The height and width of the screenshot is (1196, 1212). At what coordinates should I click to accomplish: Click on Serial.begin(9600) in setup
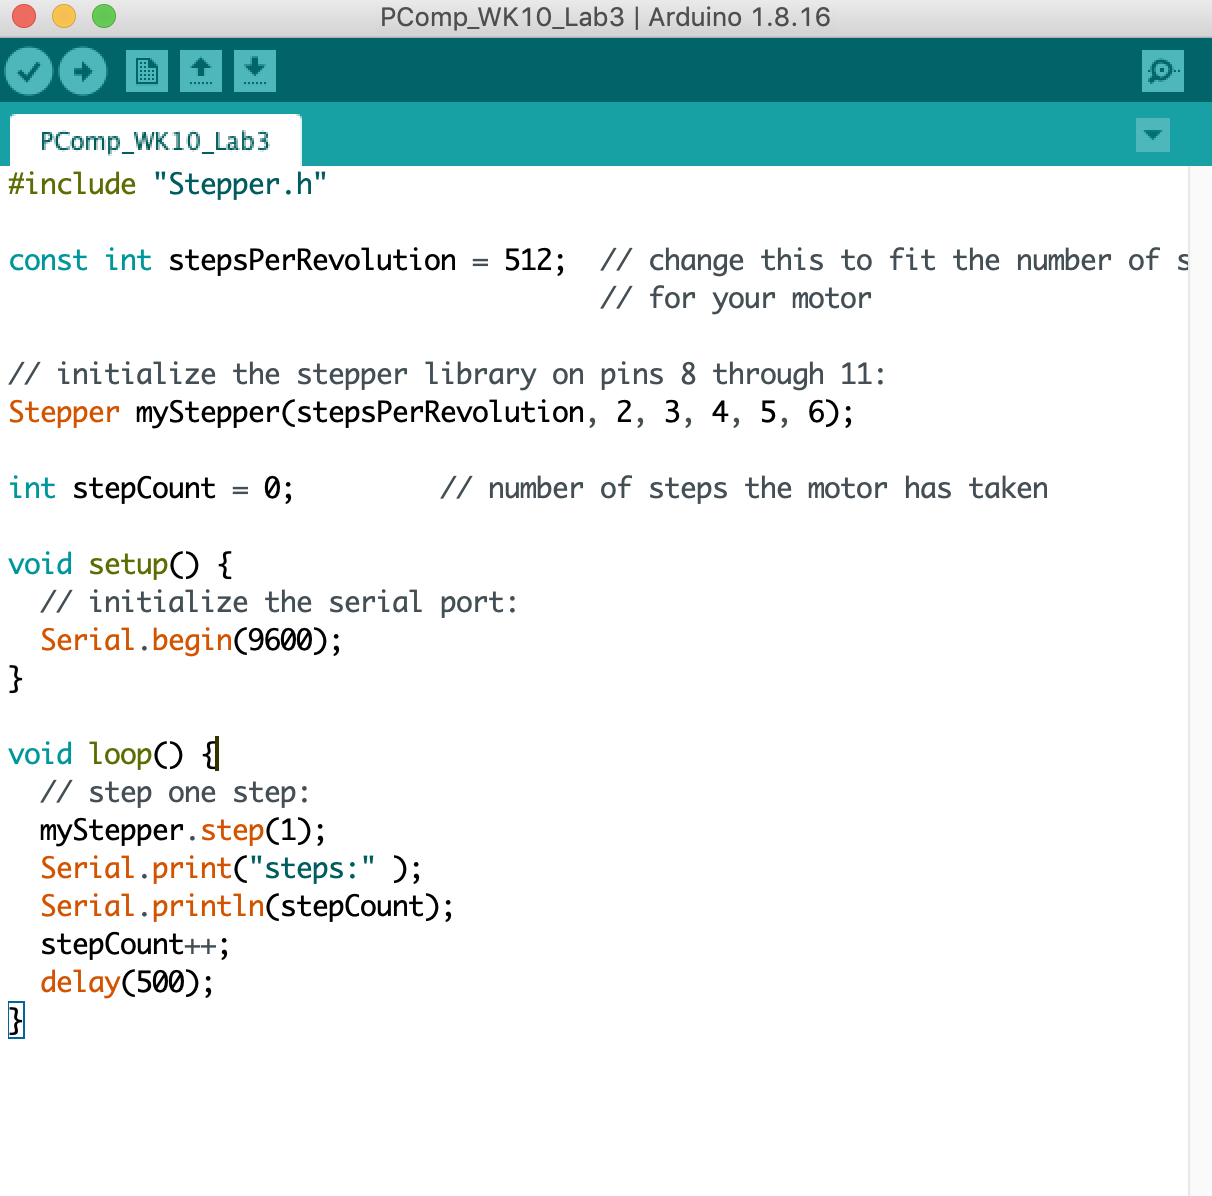click(190, 640)
